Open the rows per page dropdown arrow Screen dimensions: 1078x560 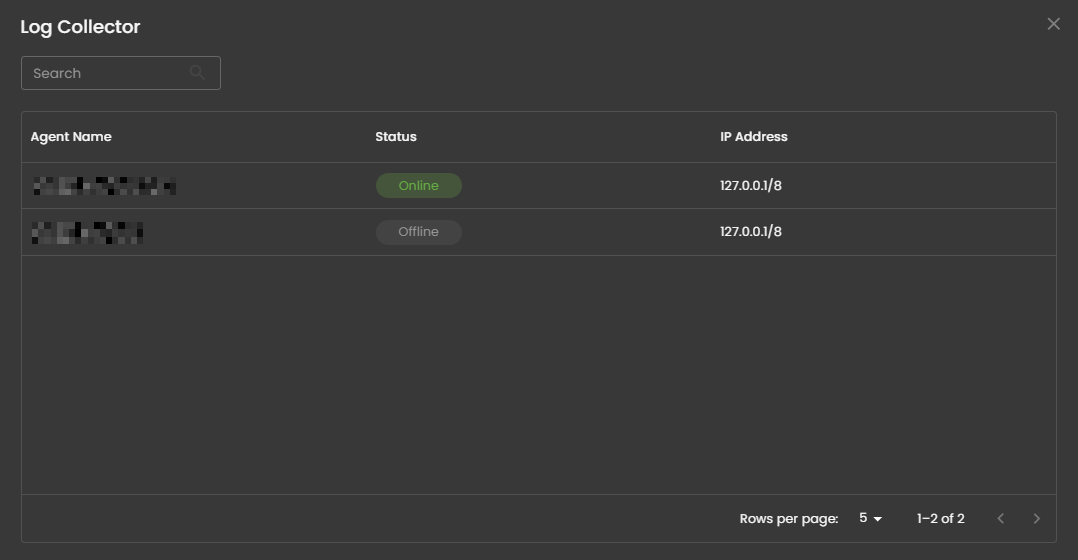click(x=878, y=519)
